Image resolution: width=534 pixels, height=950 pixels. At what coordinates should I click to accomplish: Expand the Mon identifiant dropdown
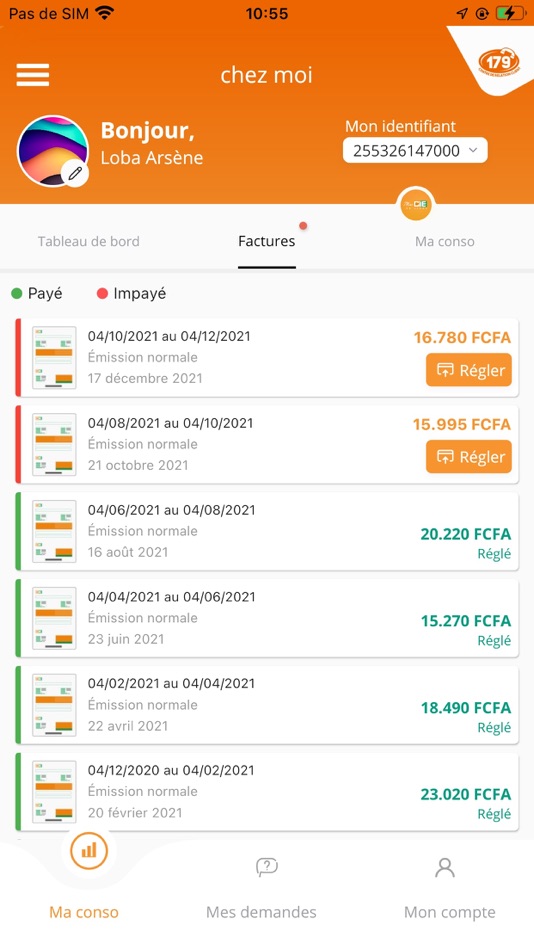[x=415, y=151]
